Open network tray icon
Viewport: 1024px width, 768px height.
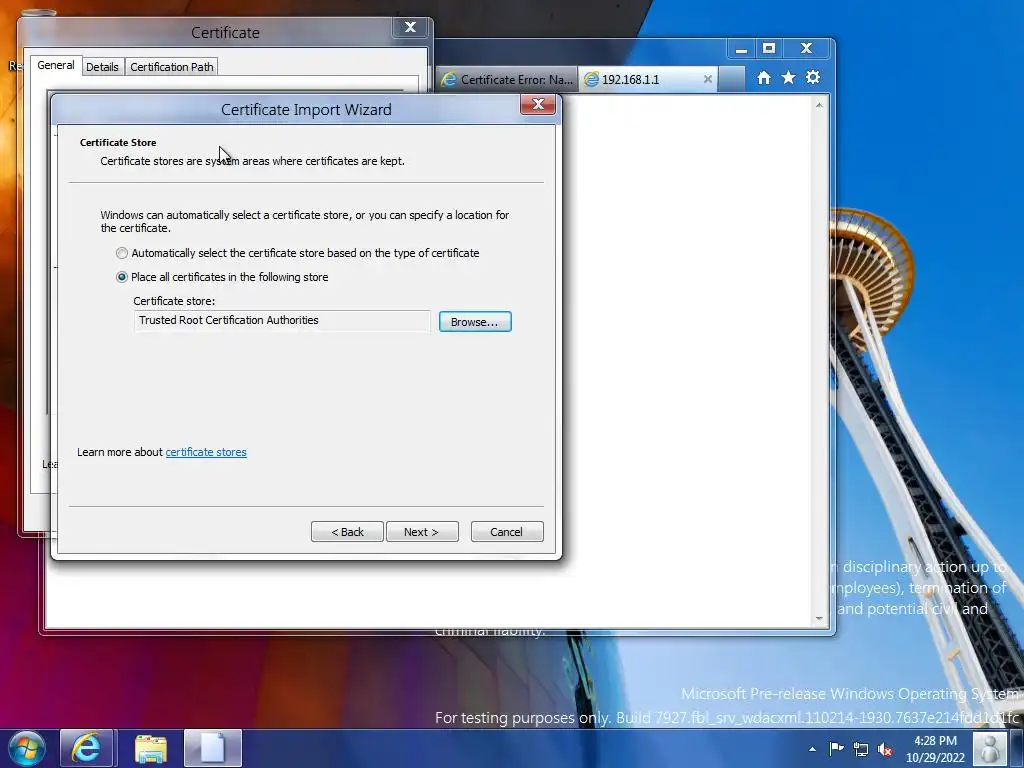click(861, 750)
